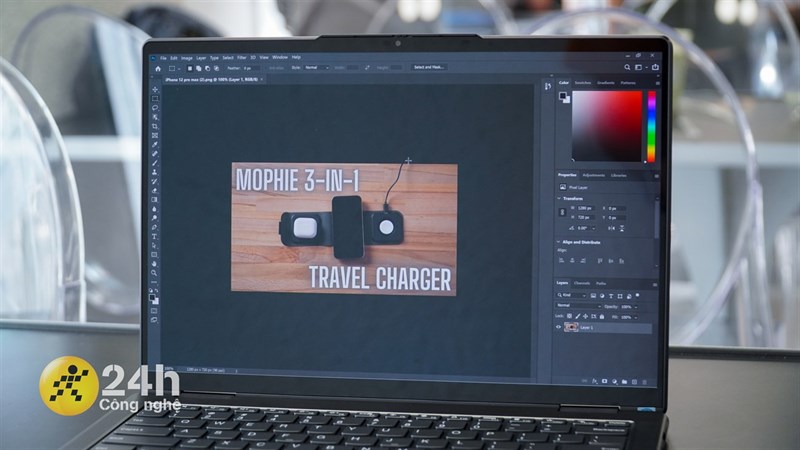Select the Lasso tool
Viewport: 800px width, 450px height.
pos(155,108)
